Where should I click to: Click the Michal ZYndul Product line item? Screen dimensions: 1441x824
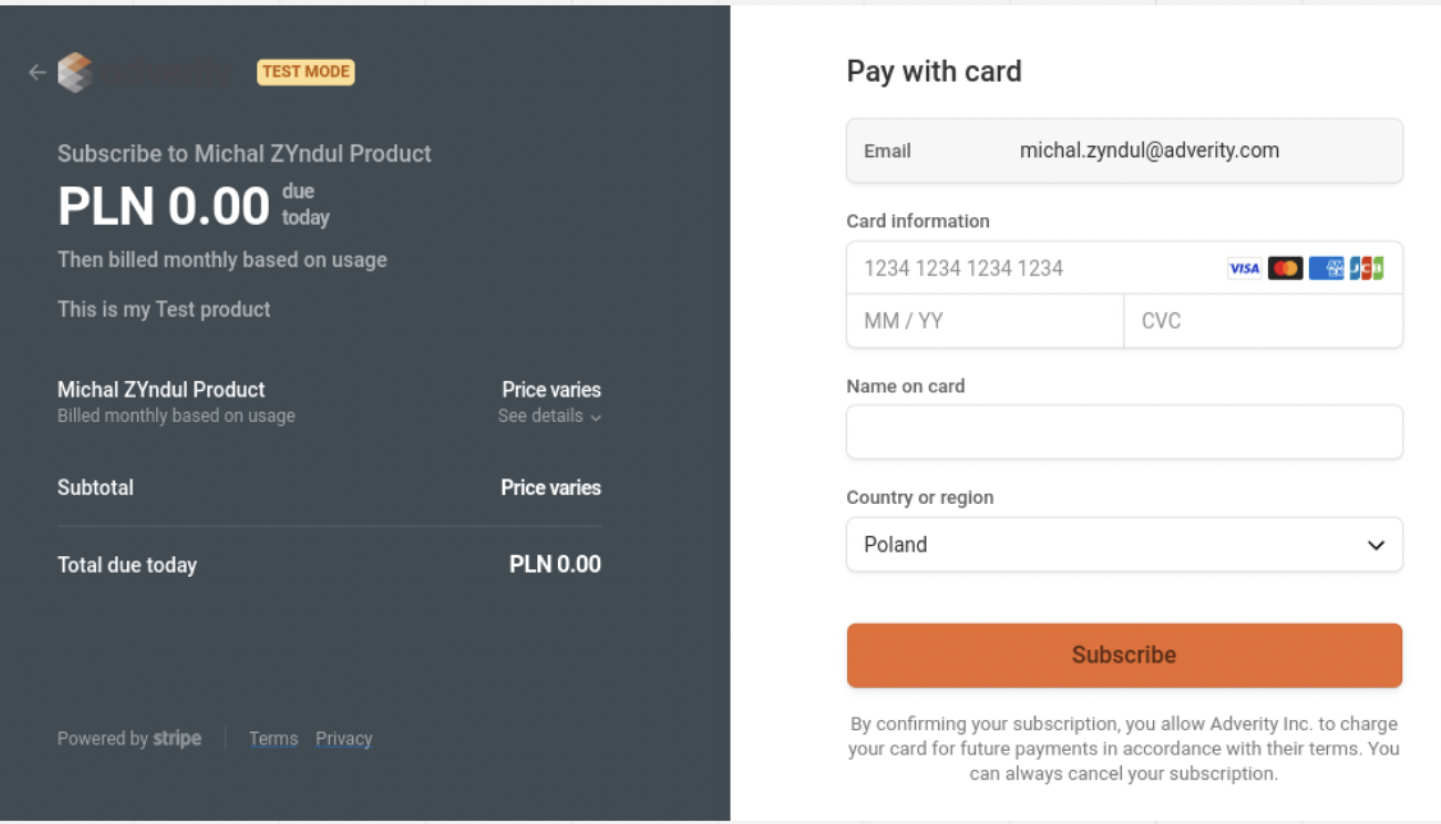161,390
